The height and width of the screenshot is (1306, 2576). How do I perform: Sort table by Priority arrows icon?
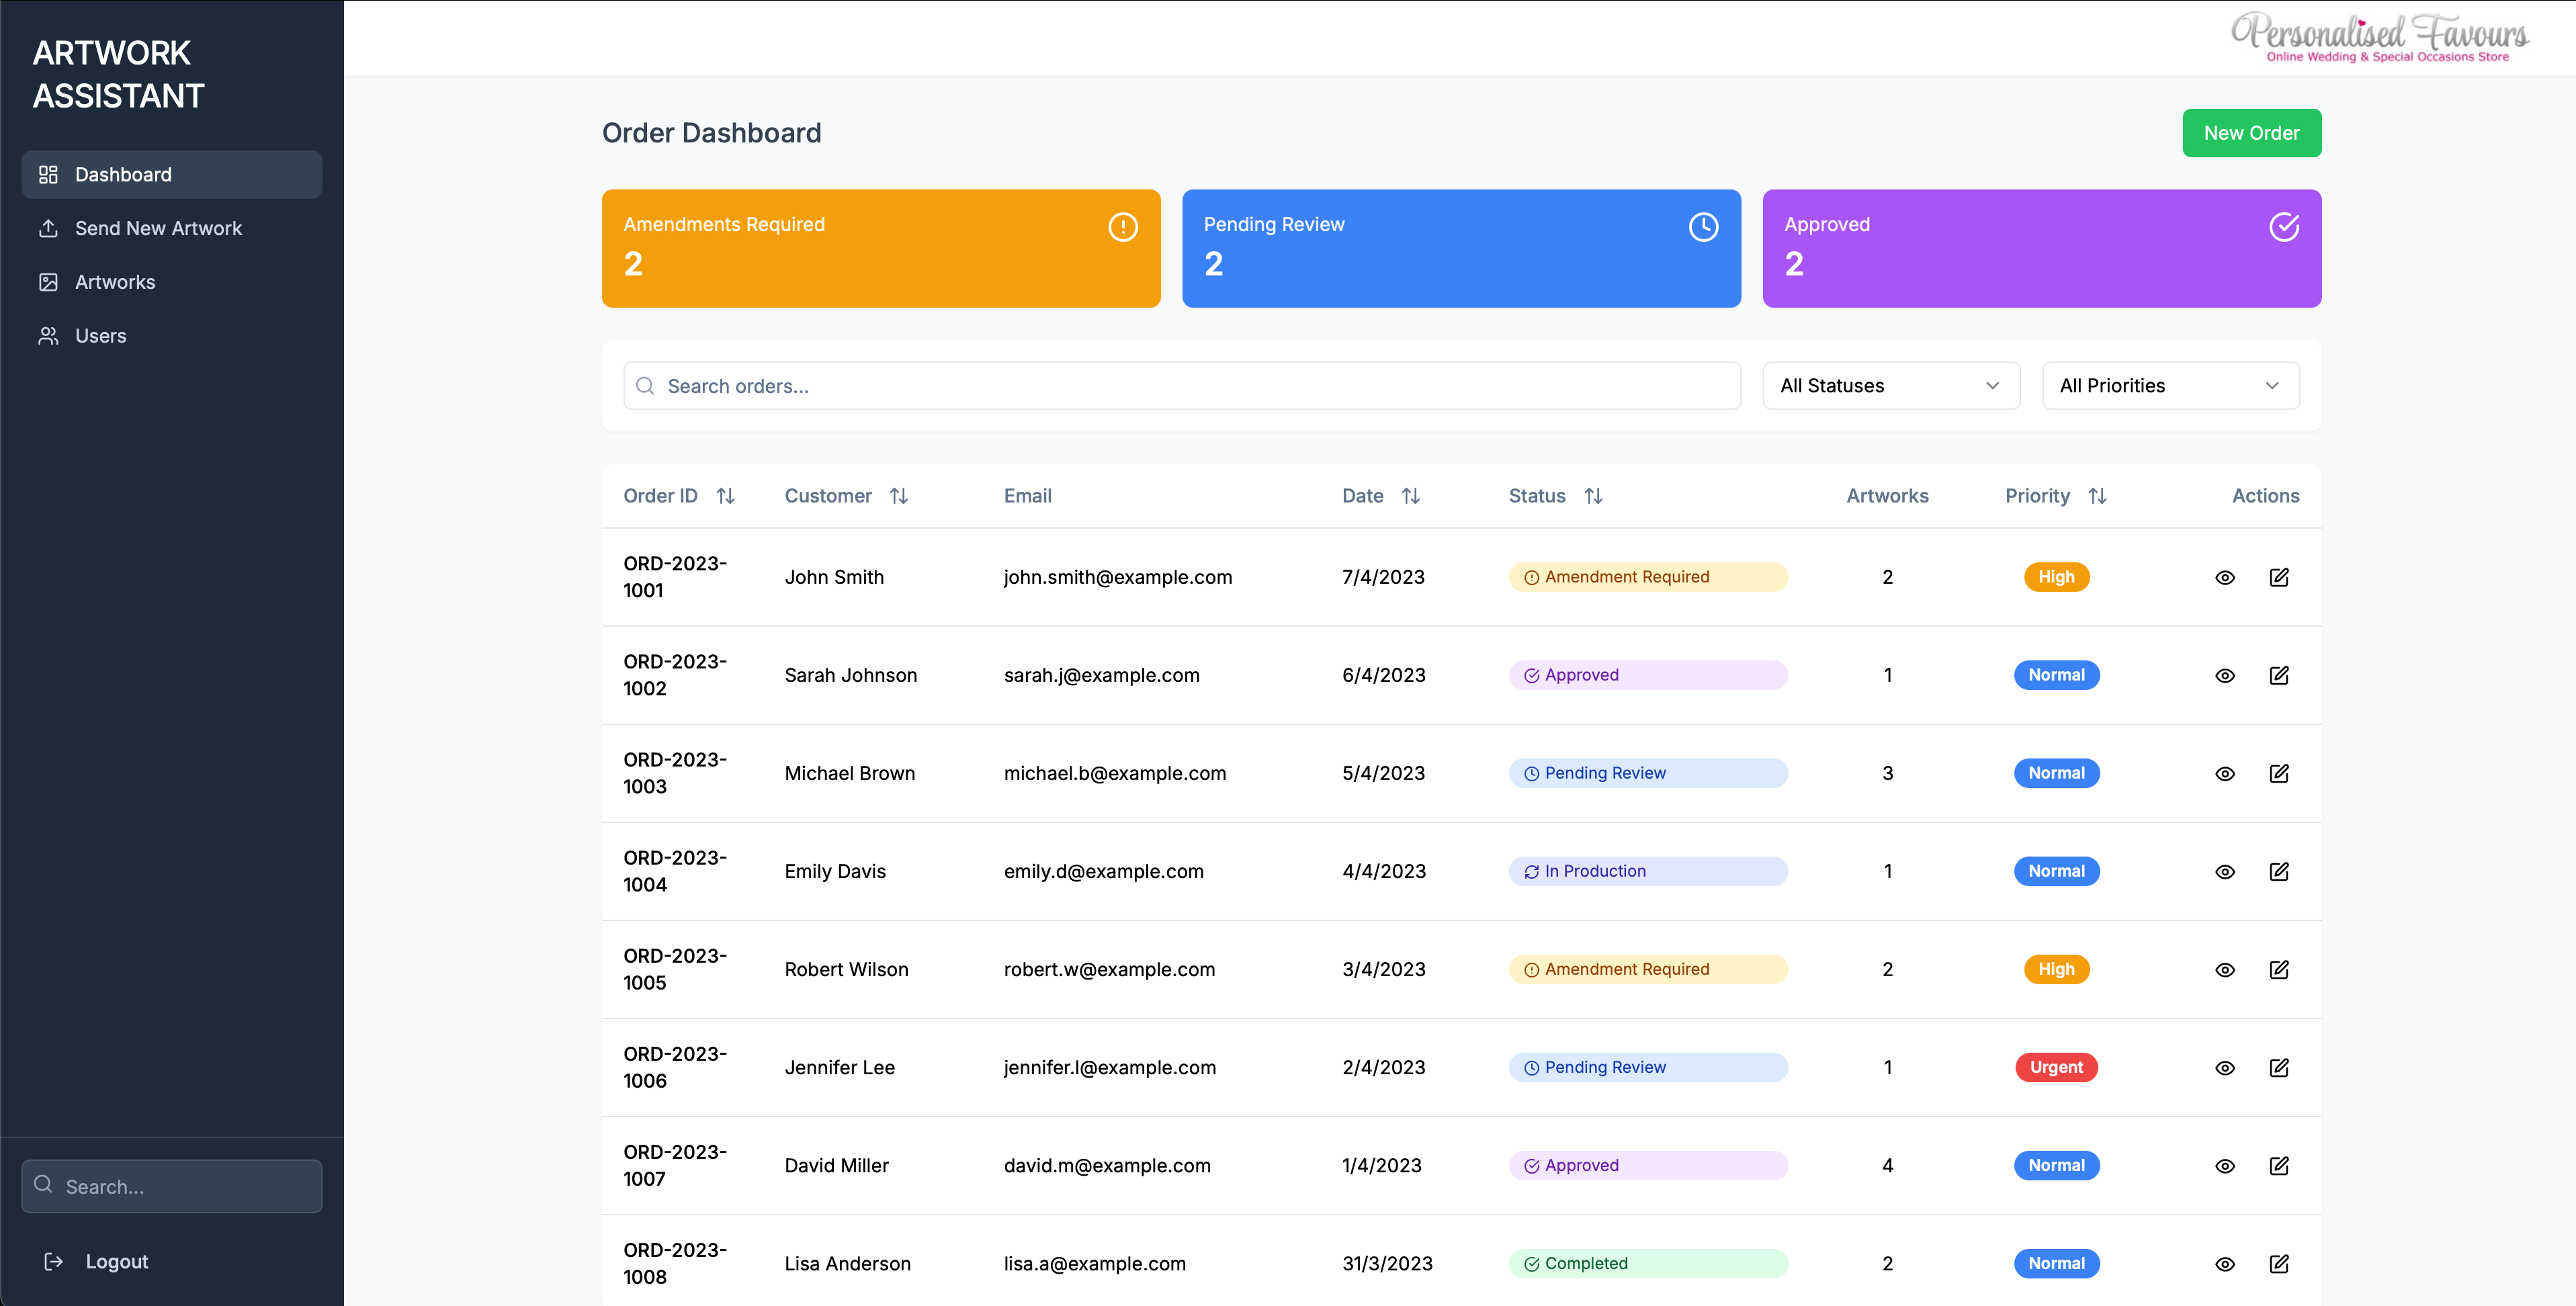click(2097, 496)
